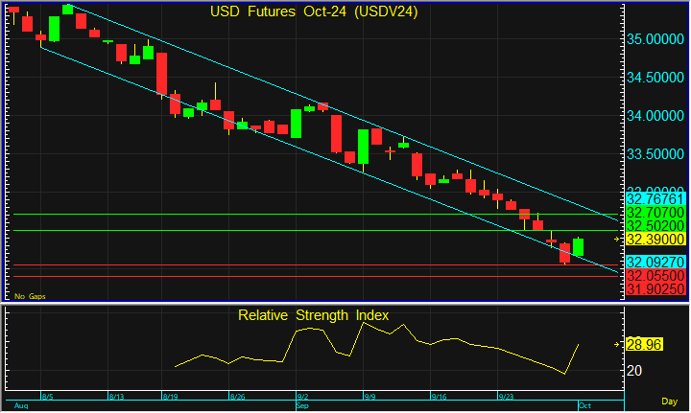Screen dimensions: 691x413
Task: Click the RSI current value arrow marker
Action: 617,344
